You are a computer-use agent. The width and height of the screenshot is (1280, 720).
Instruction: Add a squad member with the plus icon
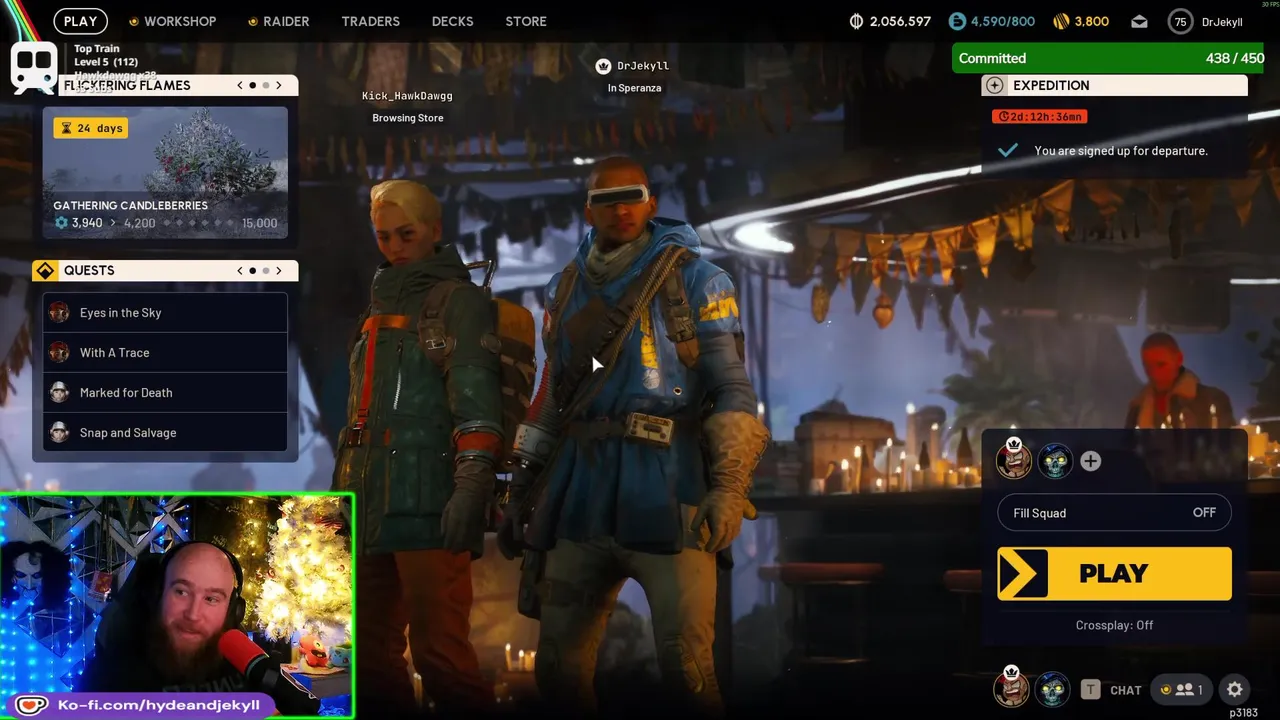coord(1090,461)
